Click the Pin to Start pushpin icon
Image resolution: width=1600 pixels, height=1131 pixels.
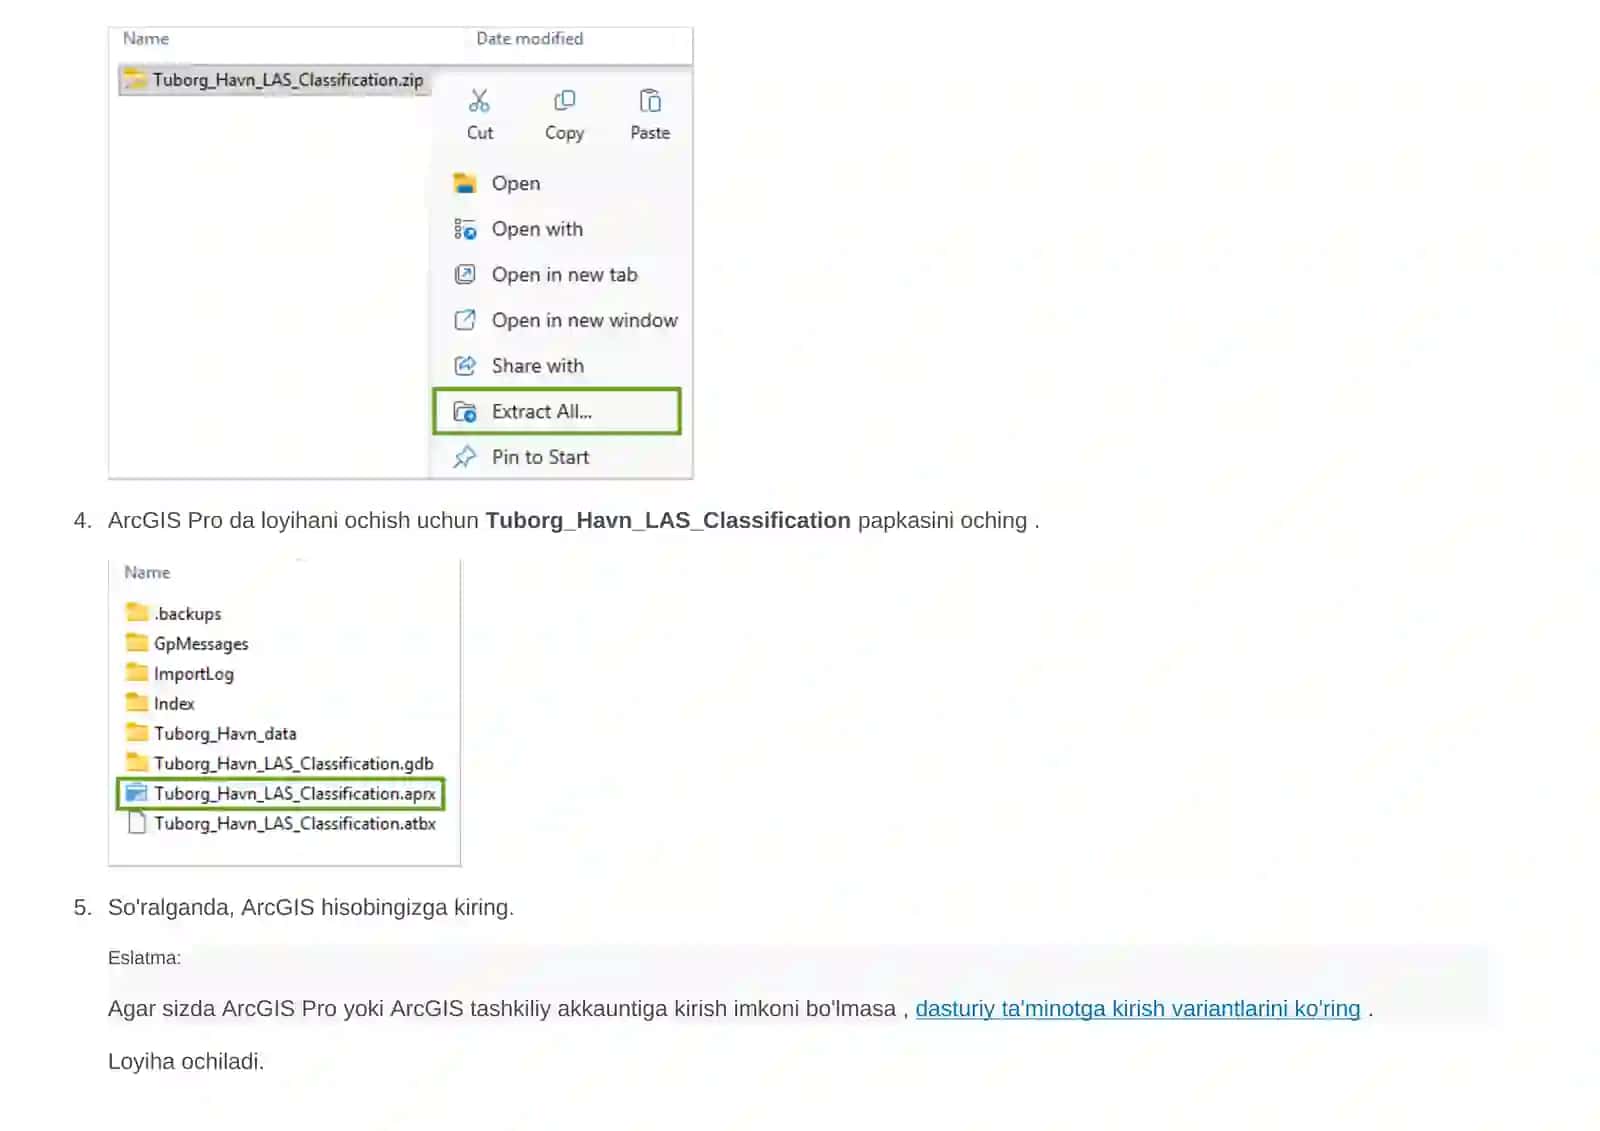tap(465, 457)
